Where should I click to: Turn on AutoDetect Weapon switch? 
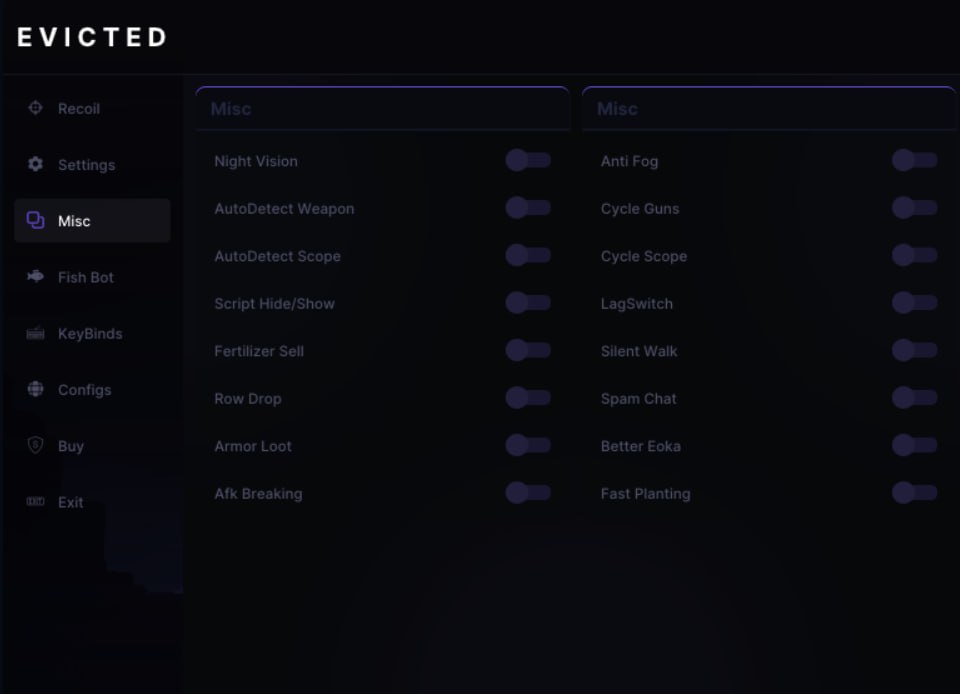(x=528, y=208)
